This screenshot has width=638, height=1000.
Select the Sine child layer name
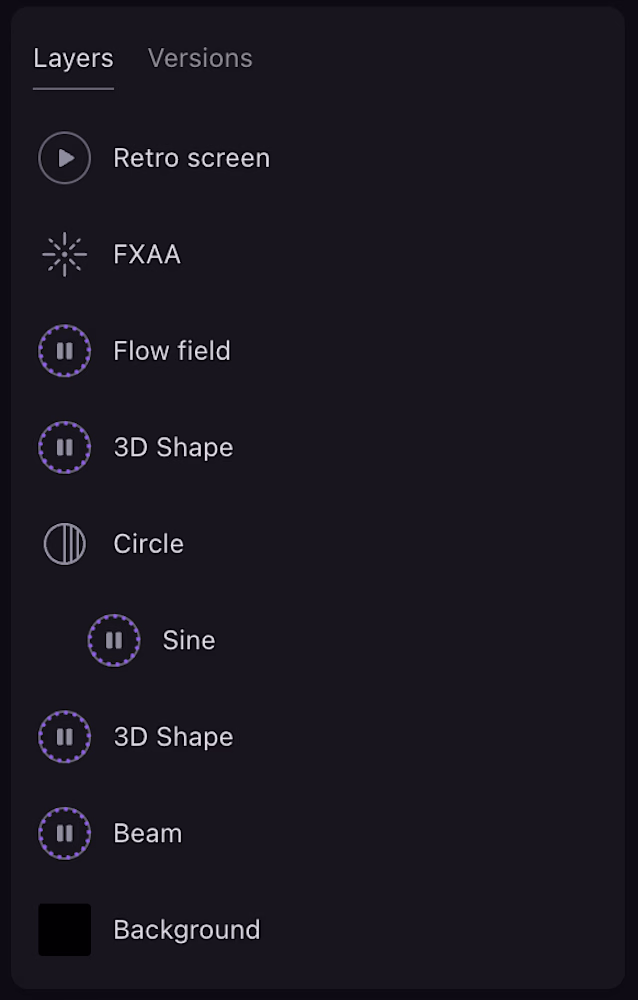click(189, 640)
